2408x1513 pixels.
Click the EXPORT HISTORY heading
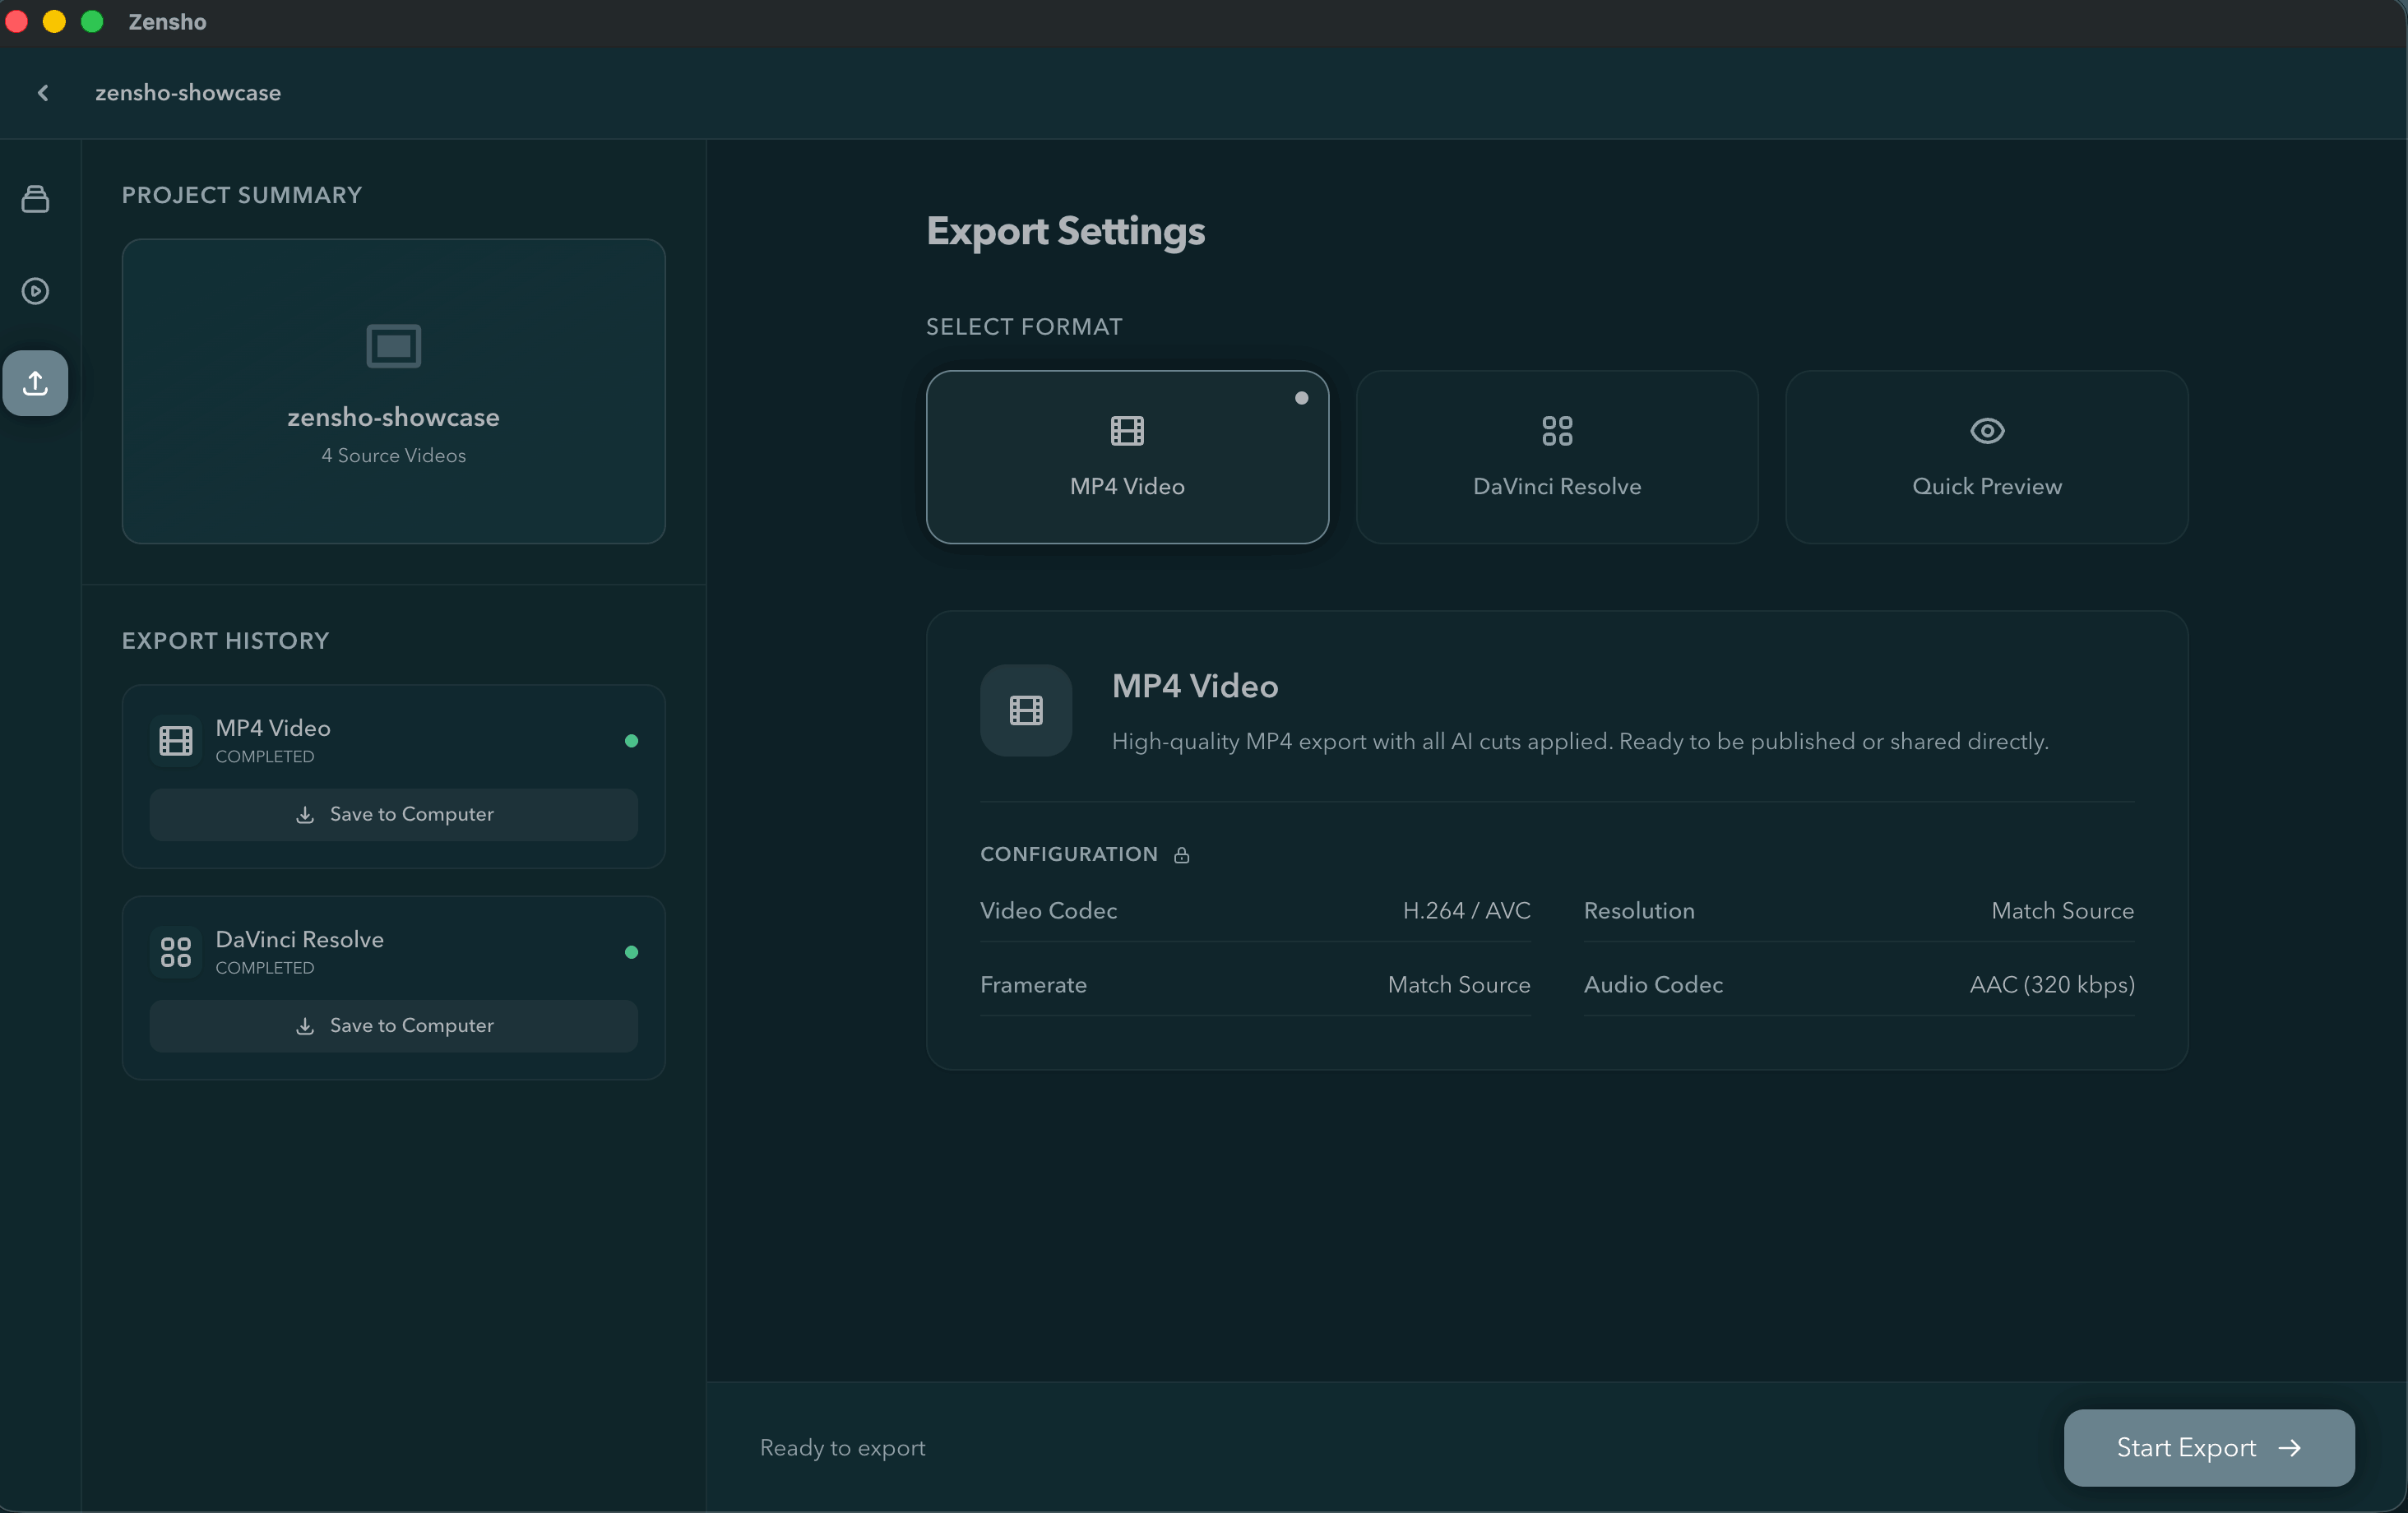(225, 641)
